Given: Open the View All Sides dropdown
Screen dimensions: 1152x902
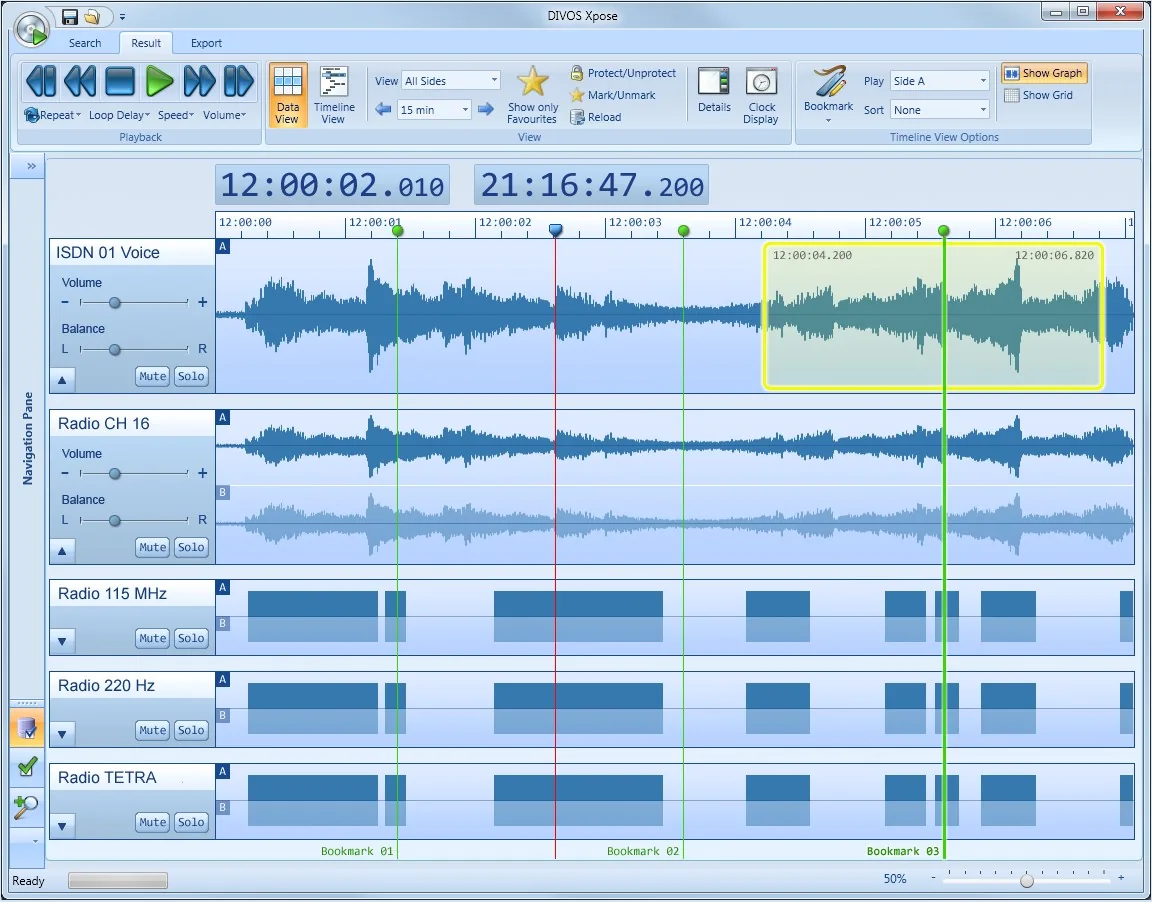Looking at the screenshot, I should click(x=451, y=81).
